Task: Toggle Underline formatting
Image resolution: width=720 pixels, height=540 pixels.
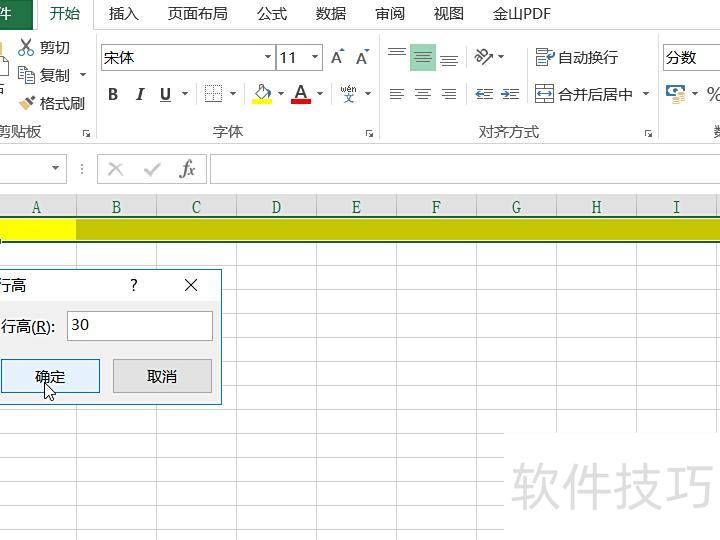Action: click(x=165, y=94)
